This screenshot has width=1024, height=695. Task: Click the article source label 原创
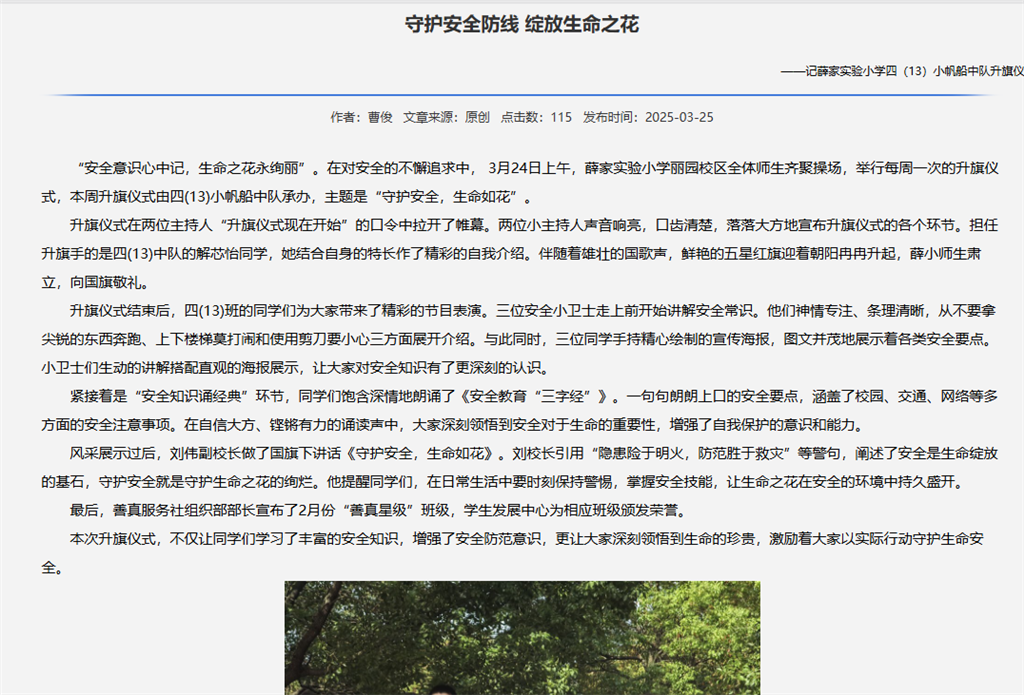point(477,117)
